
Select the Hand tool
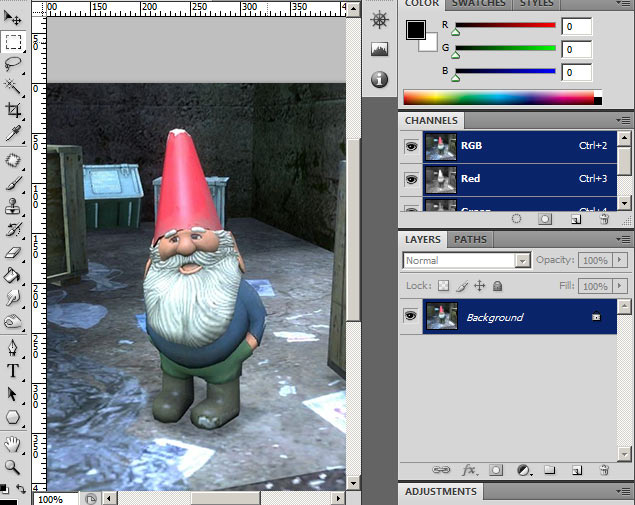coord(13,444)
